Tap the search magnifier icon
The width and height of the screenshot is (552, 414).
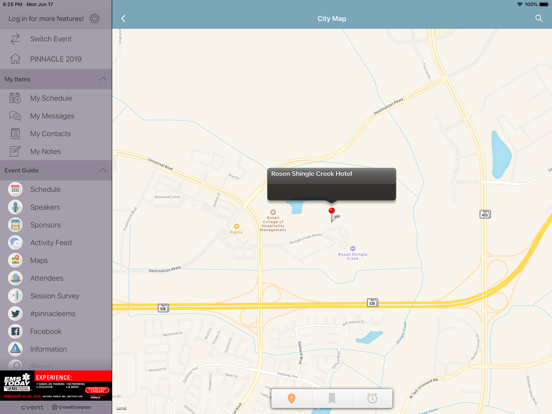(539, 18)
